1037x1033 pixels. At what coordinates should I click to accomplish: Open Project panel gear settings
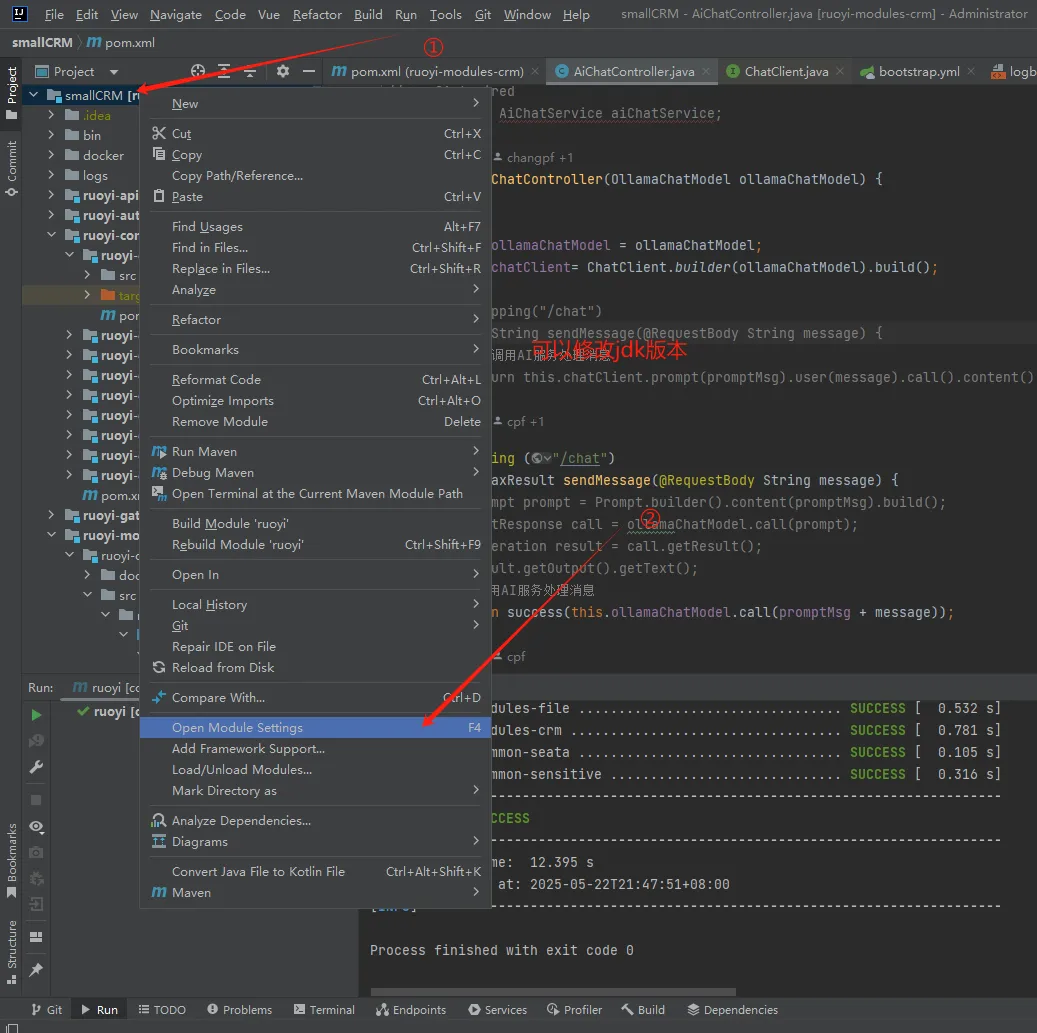point(283,71)
